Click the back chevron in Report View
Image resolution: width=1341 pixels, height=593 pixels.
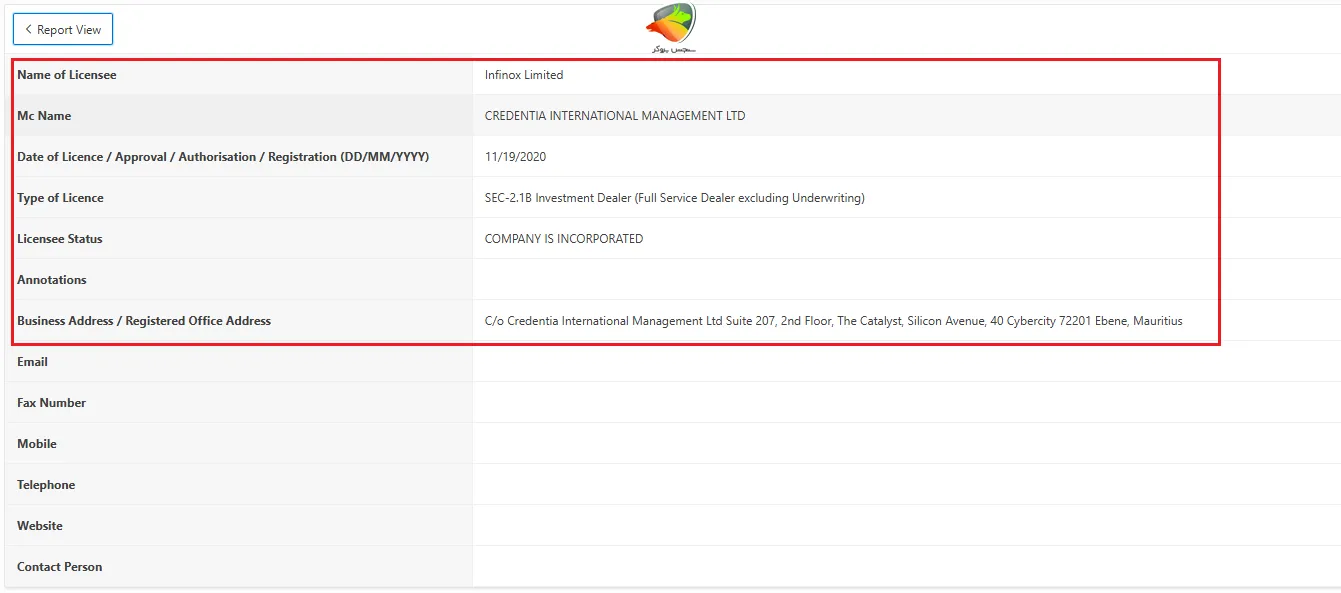tap(28, 30)
